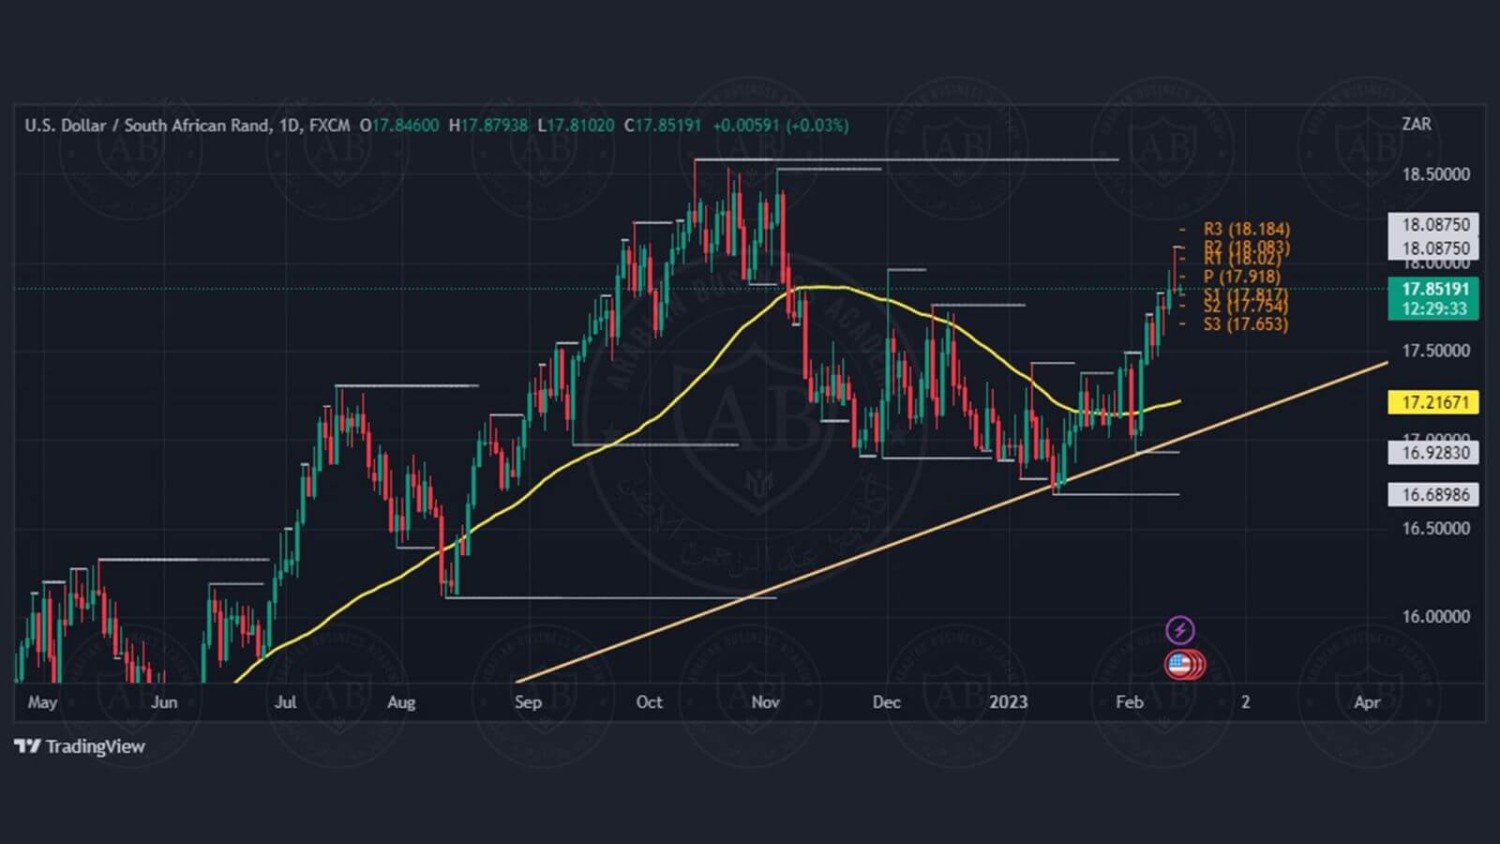Click the TradingView logo

point(80,747)
